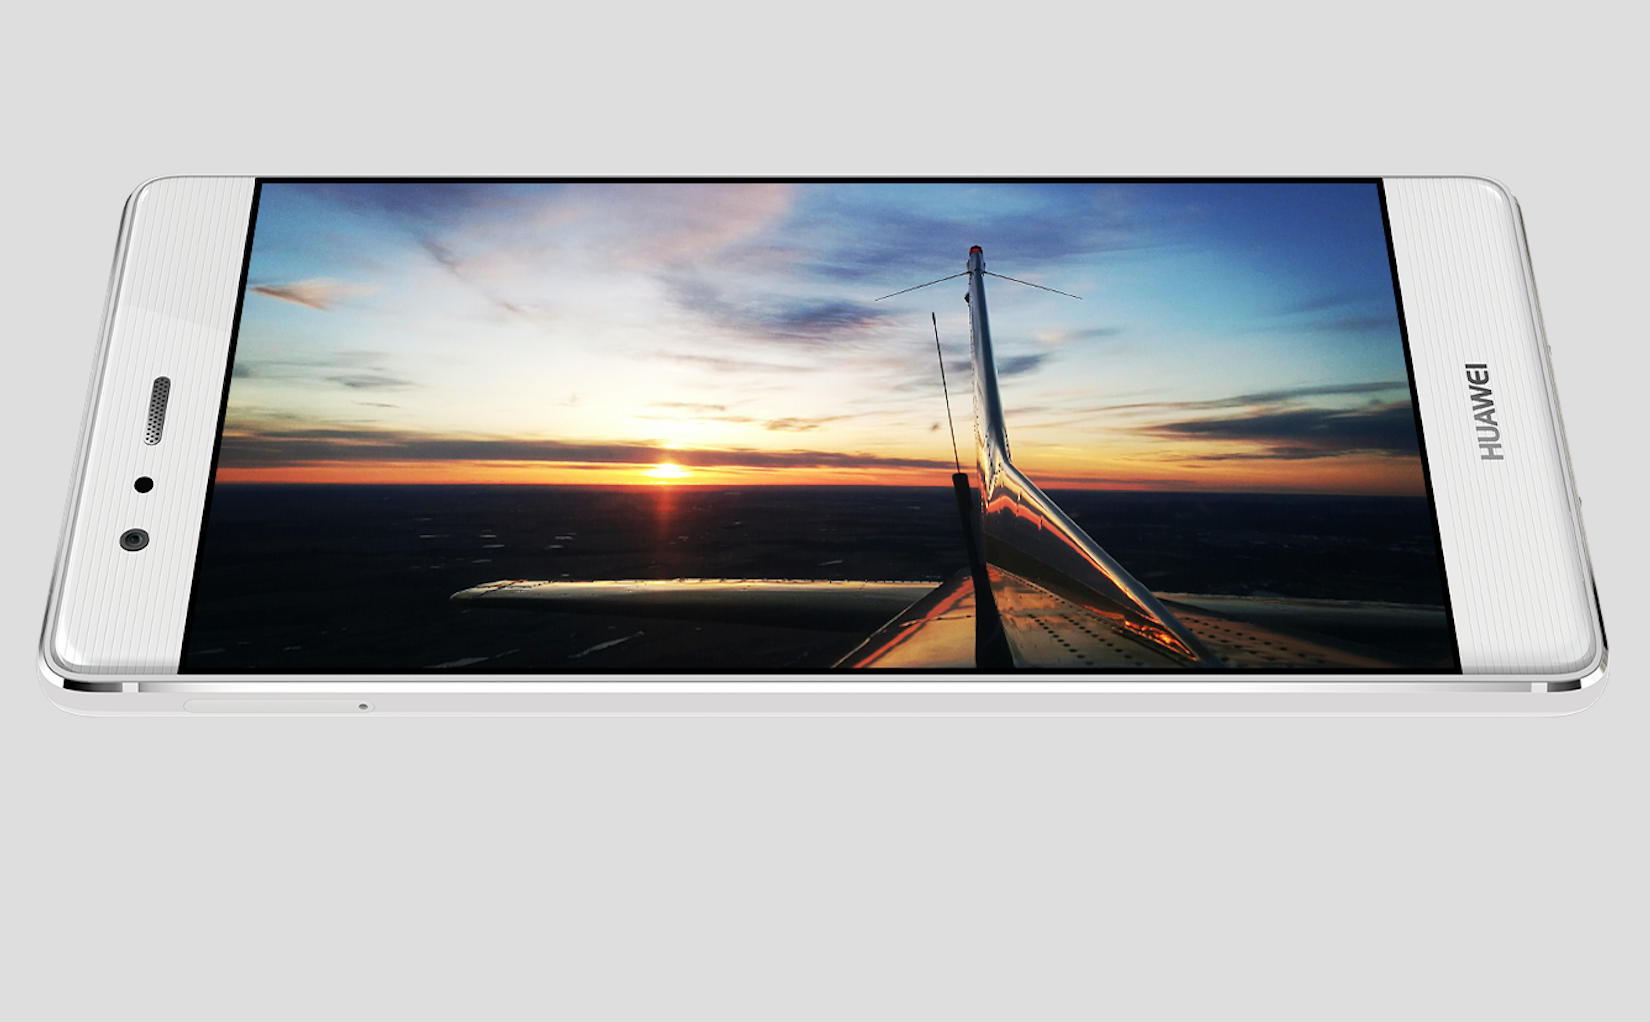Click the HUAWEI logo on the phone

(x=1489, y=411)
